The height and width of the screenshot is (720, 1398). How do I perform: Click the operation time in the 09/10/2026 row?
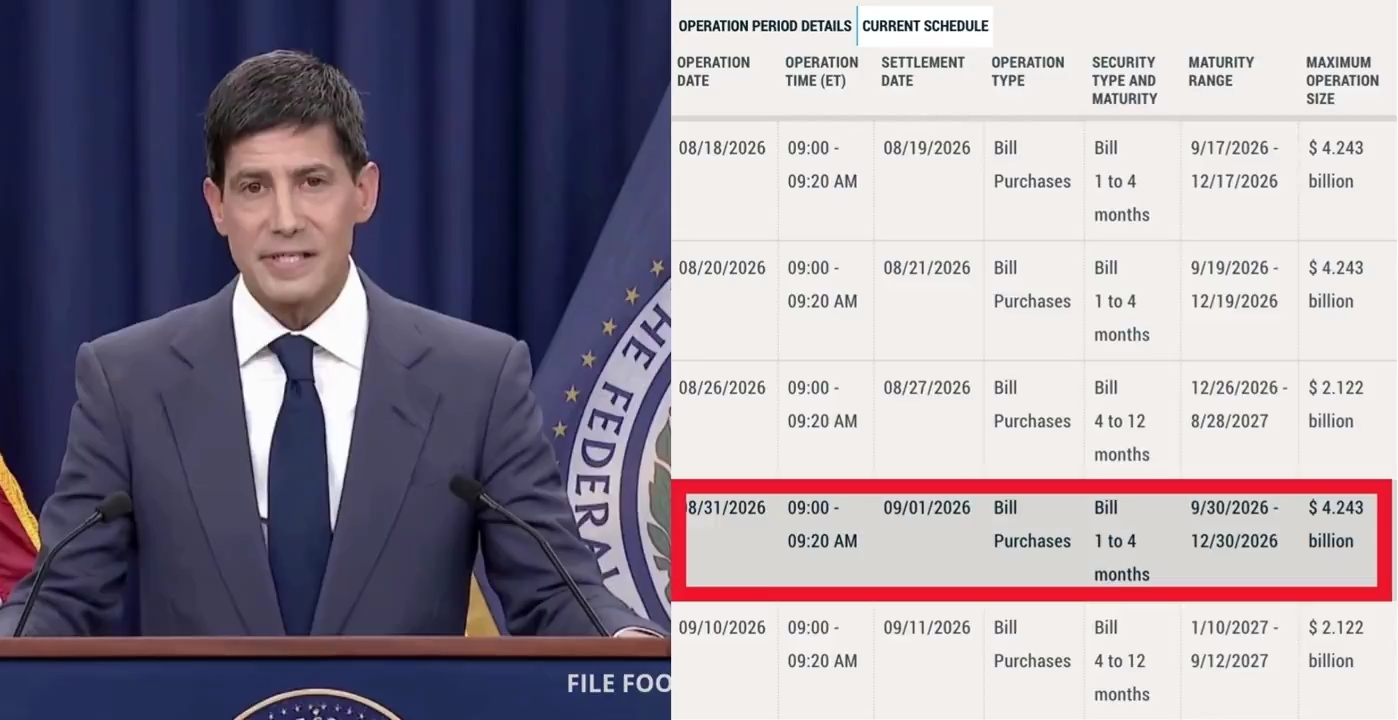point(822,645)
